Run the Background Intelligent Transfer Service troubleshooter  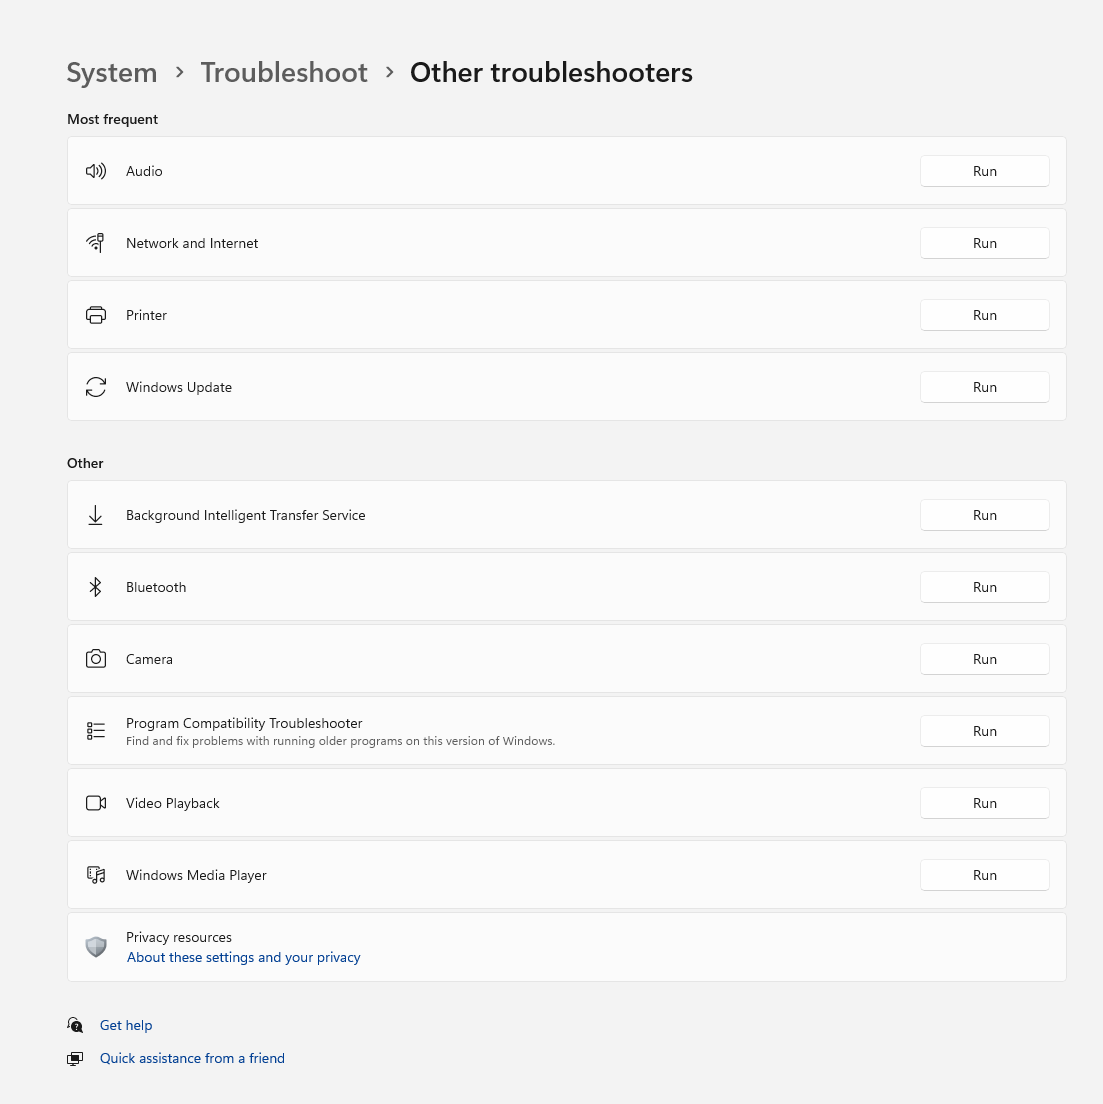(x=985, y=515)
